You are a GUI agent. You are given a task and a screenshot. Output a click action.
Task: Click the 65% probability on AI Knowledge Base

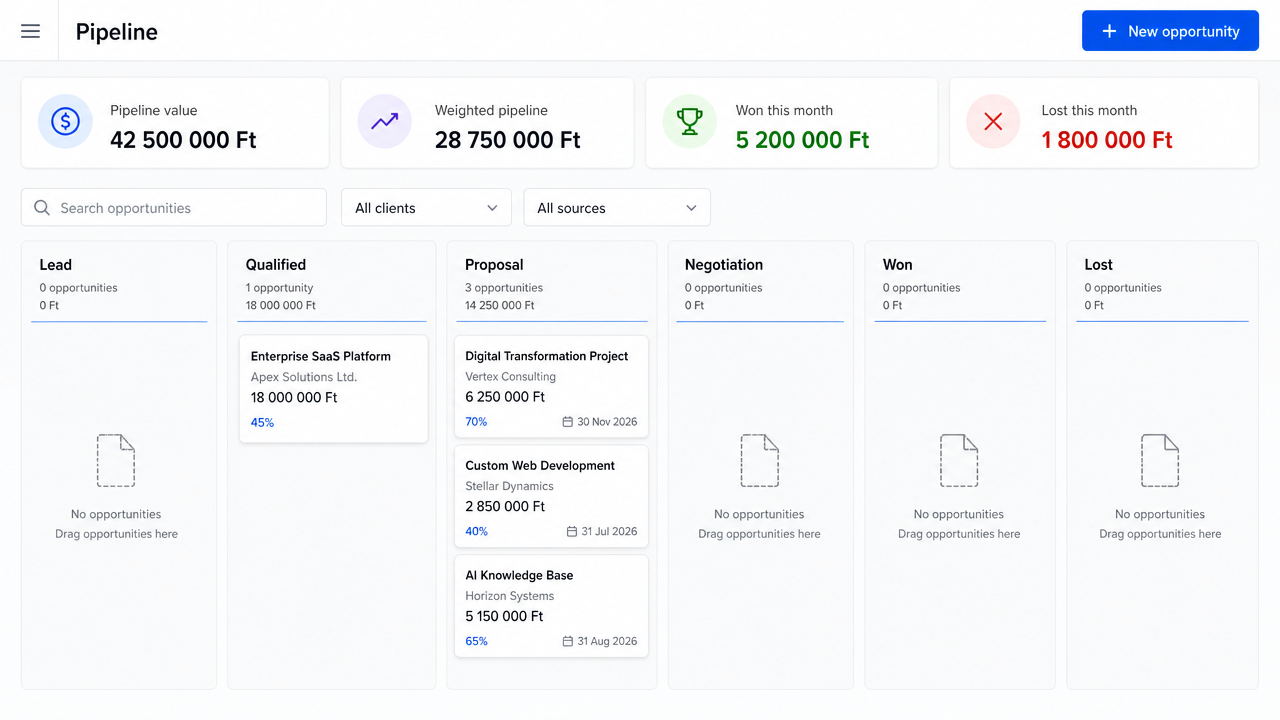tap(477, 641)
